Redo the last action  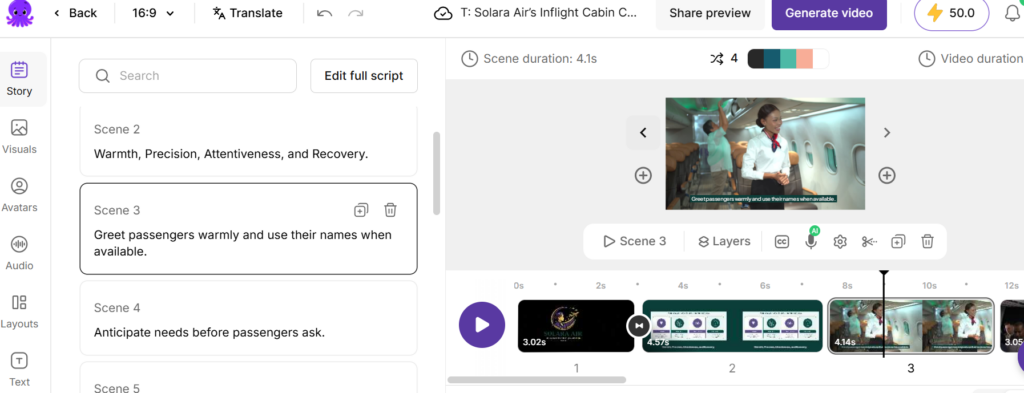355,13
